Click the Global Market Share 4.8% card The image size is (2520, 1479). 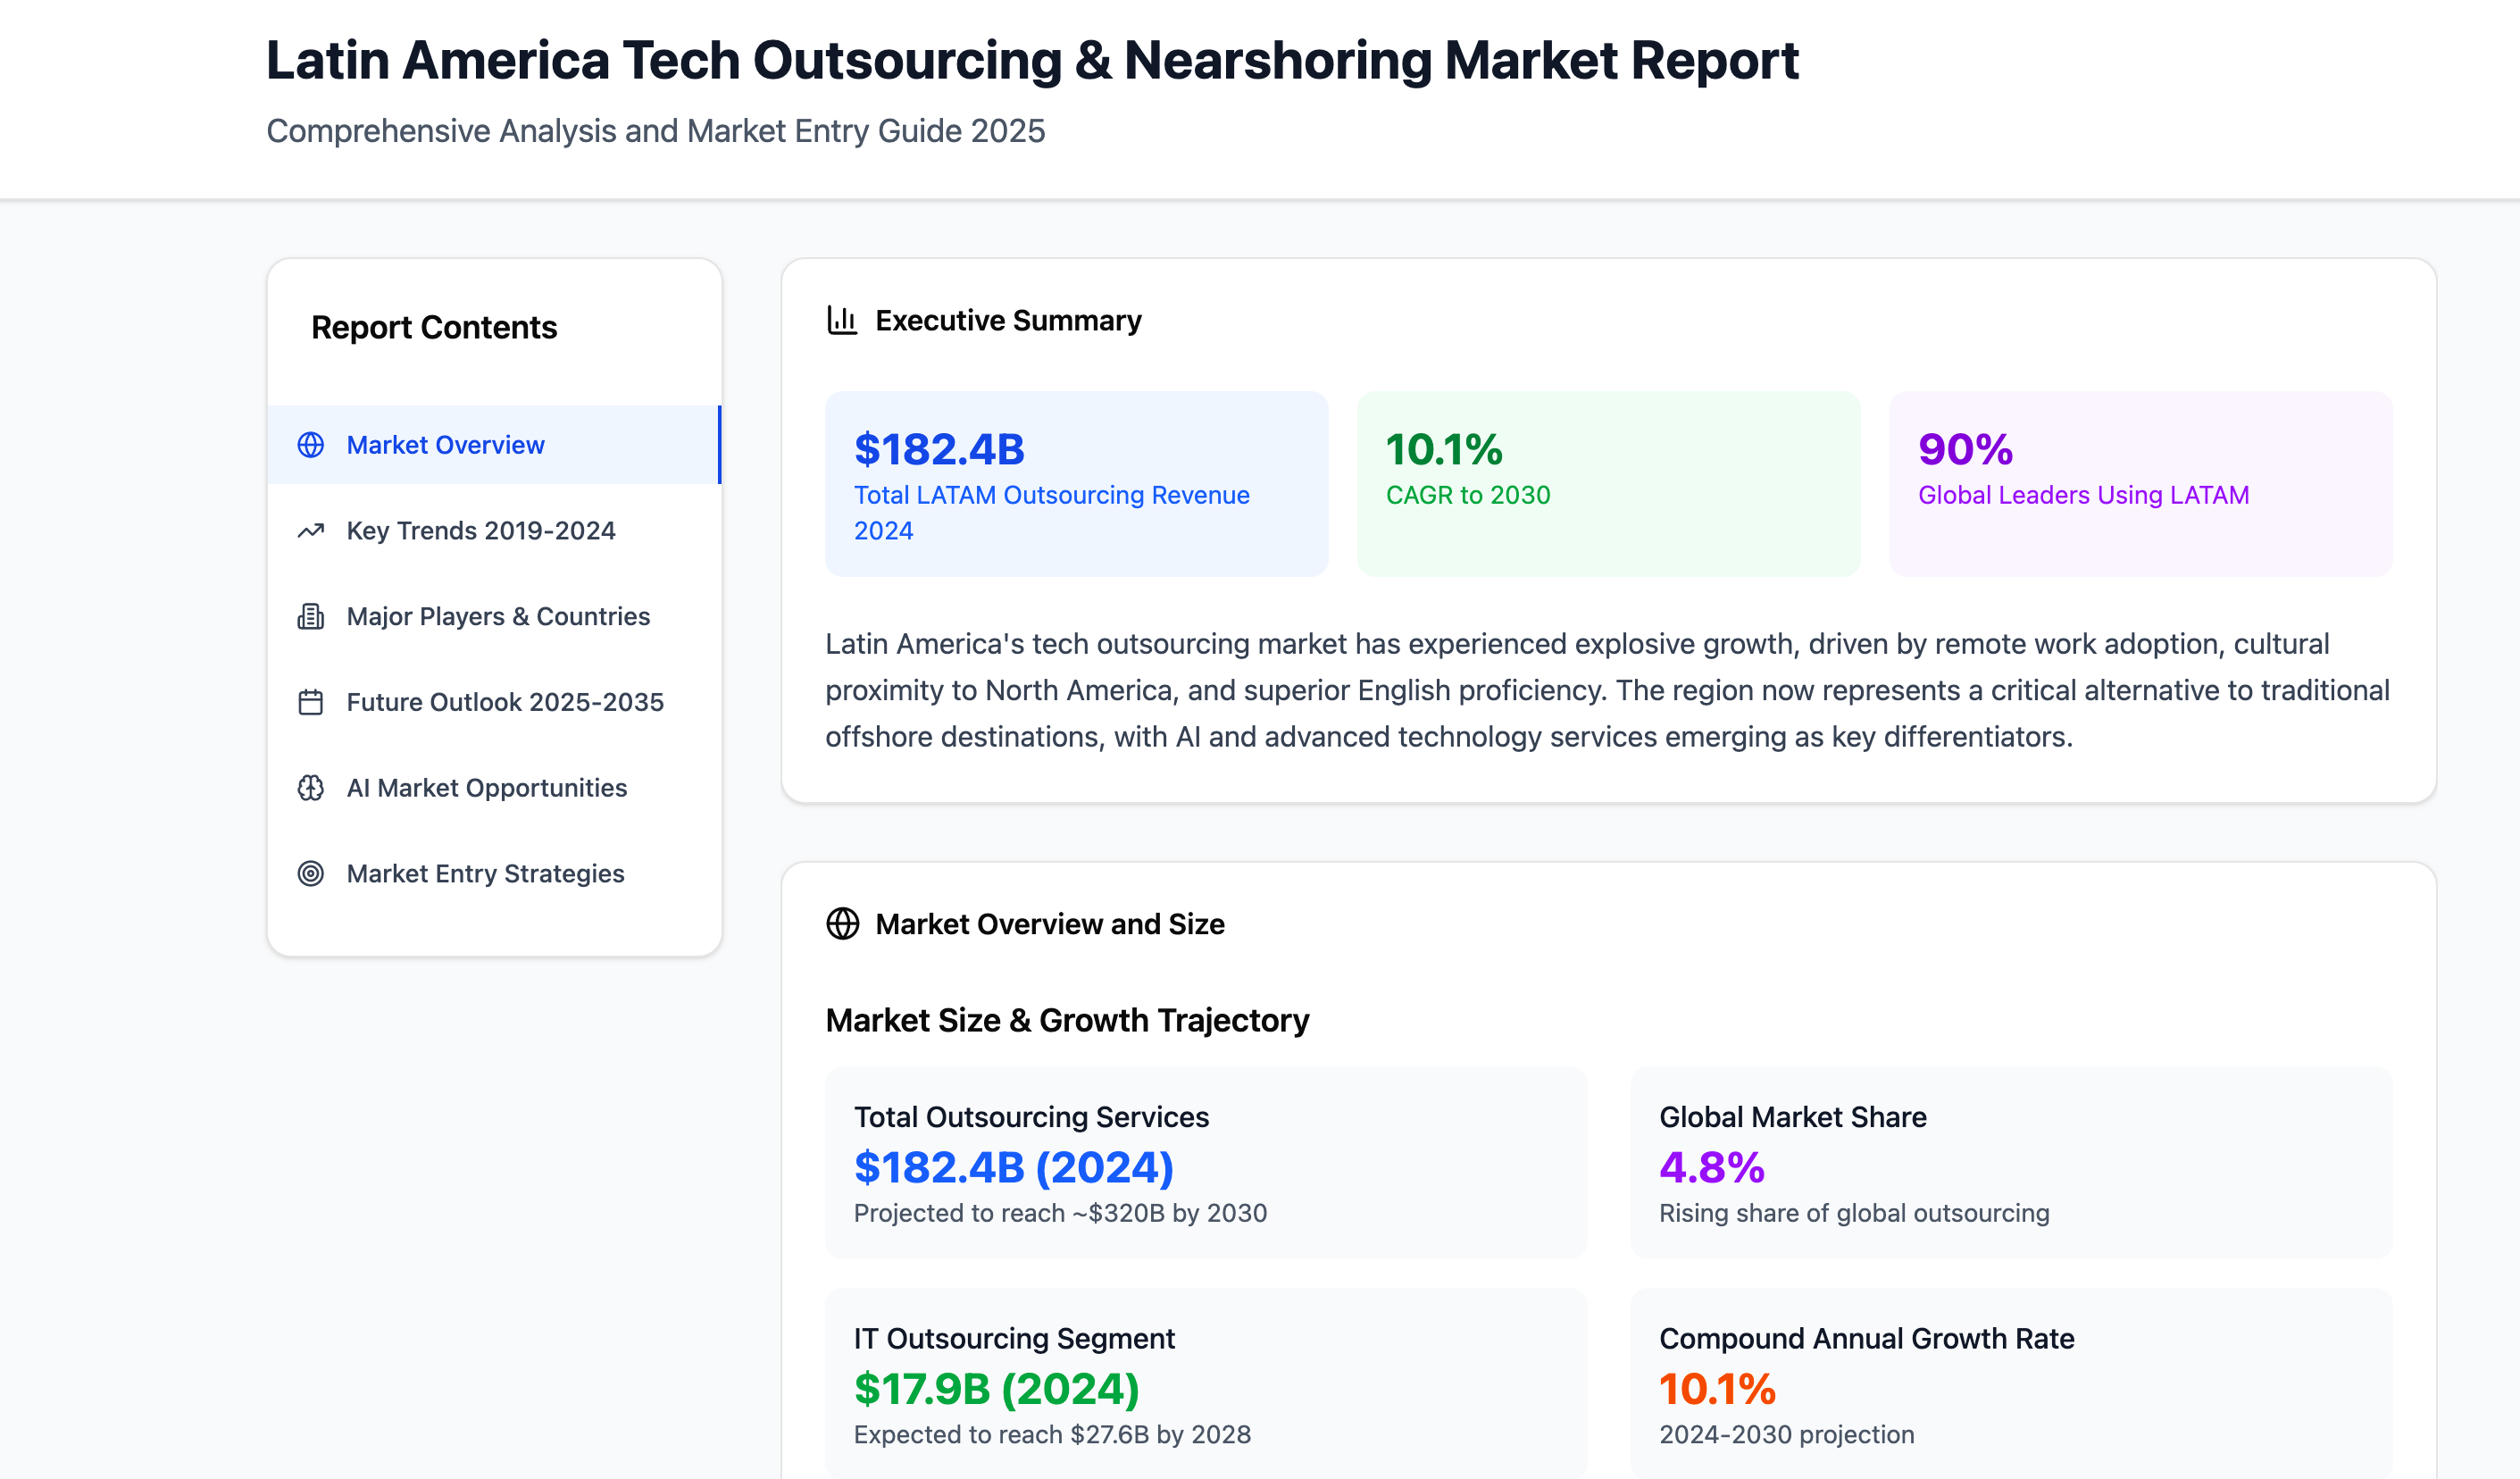[2011, 1163]
